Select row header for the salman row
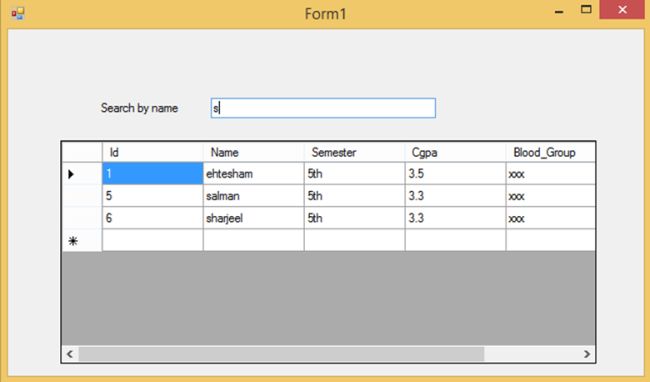This screenshot has height=382, width=650. 82,196
